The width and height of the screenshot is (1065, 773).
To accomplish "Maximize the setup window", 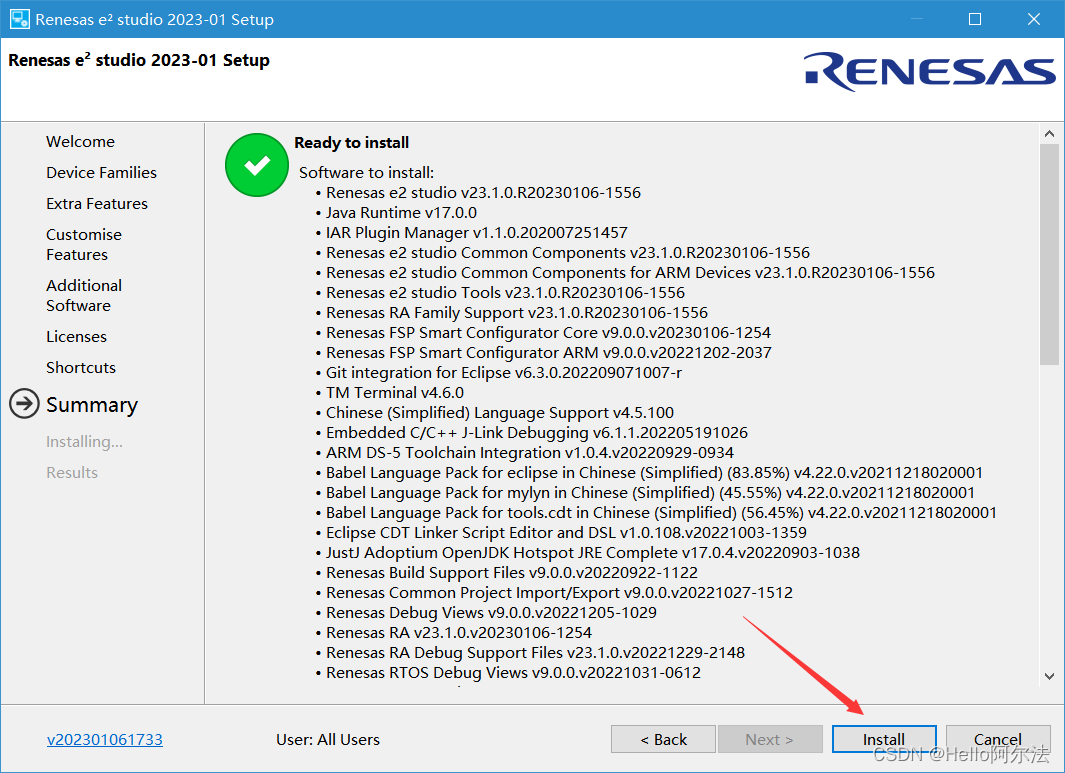I will click(x=975, y=19).
